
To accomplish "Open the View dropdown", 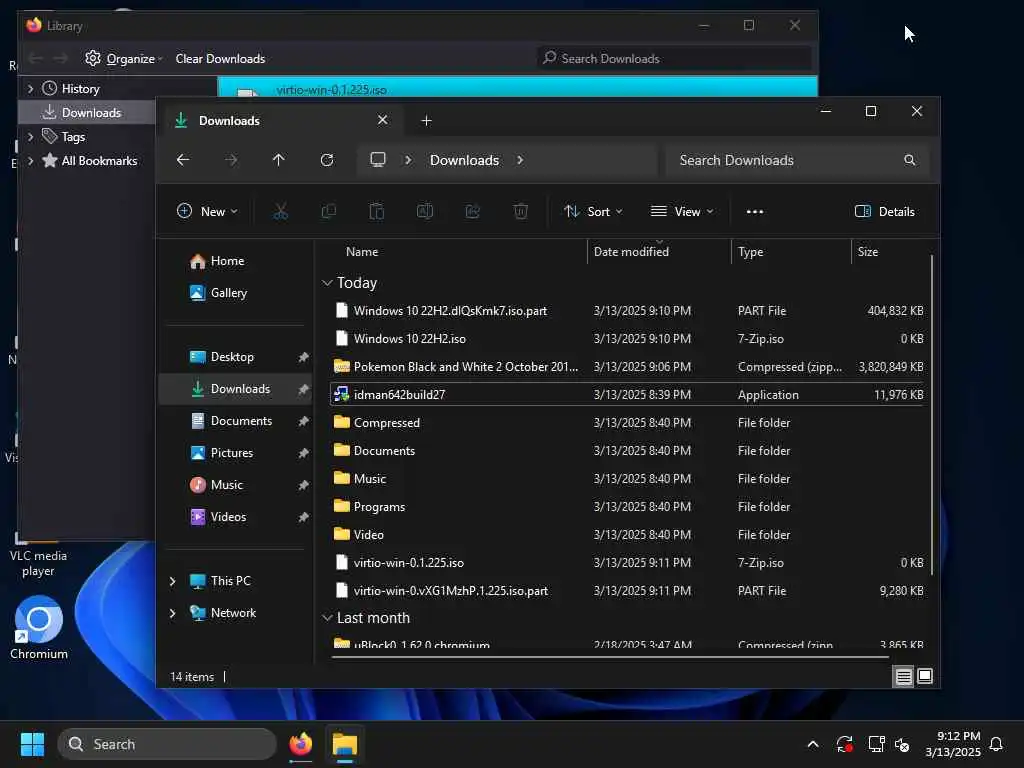I will (x=682, y=212).
